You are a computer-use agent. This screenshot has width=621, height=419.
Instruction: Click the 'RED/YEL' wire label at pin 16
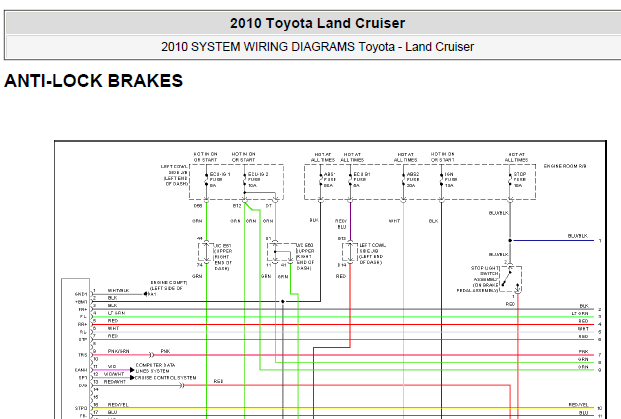pyautogui.click(x=118, y=405)
